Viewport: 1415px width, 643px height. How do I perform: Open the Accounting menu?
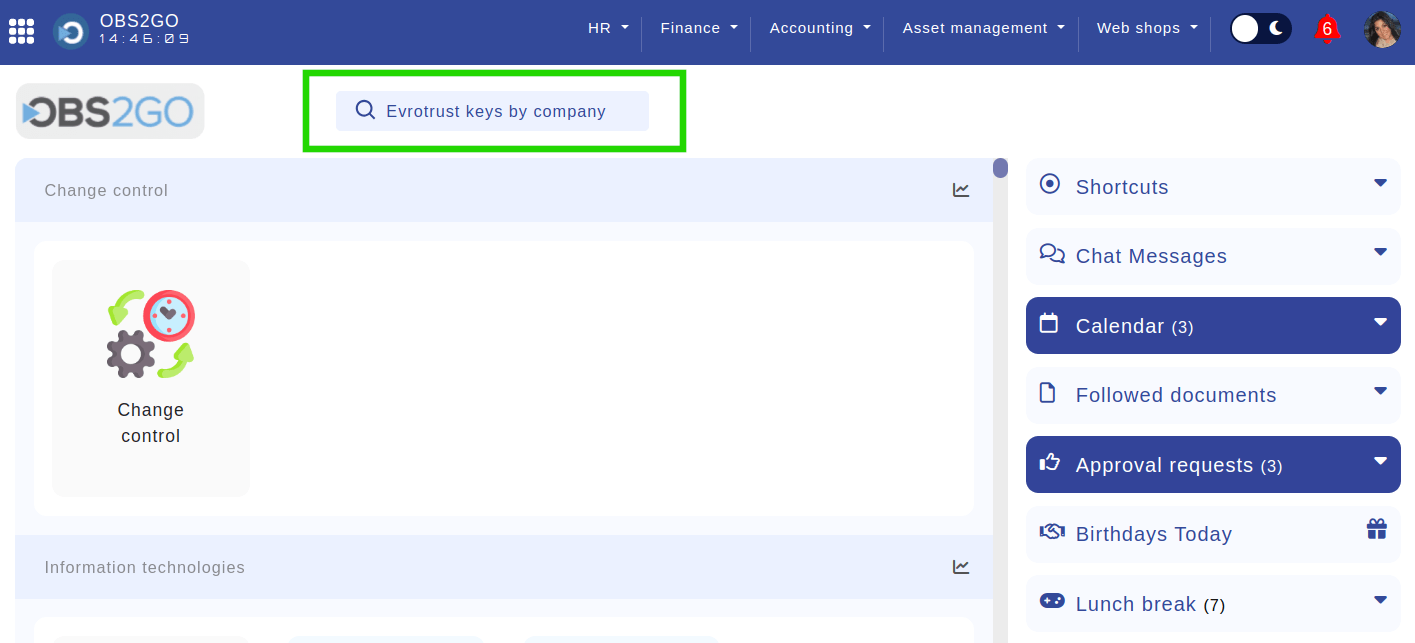pyautogui.click(x=819, y=28)
